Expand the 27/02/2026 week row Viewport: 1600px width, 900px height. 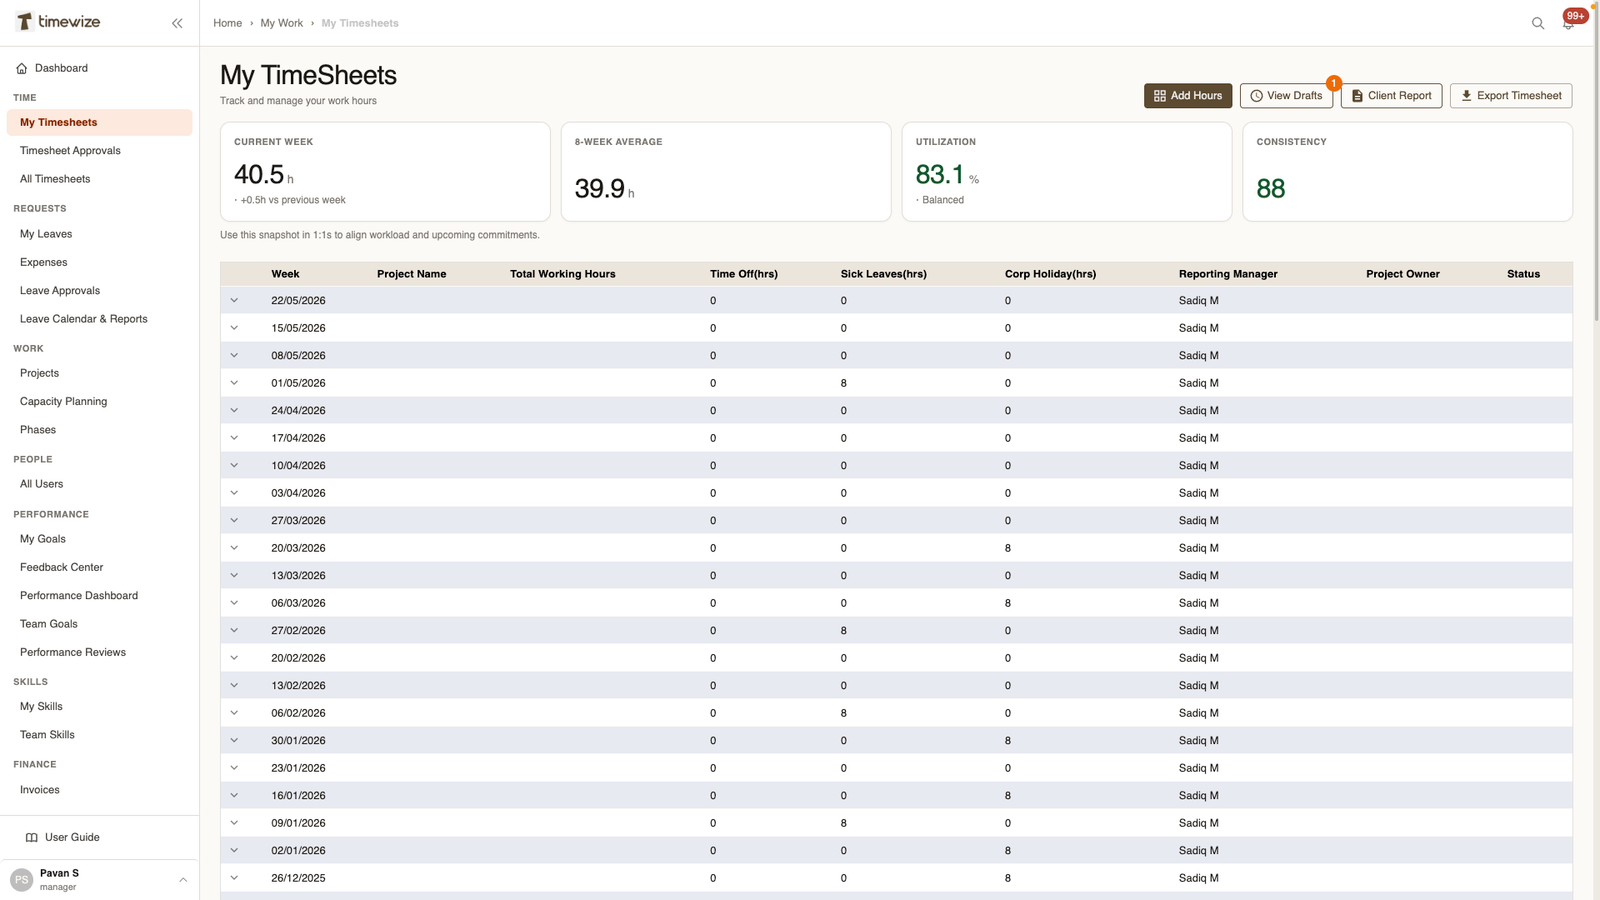coord(234,631)
